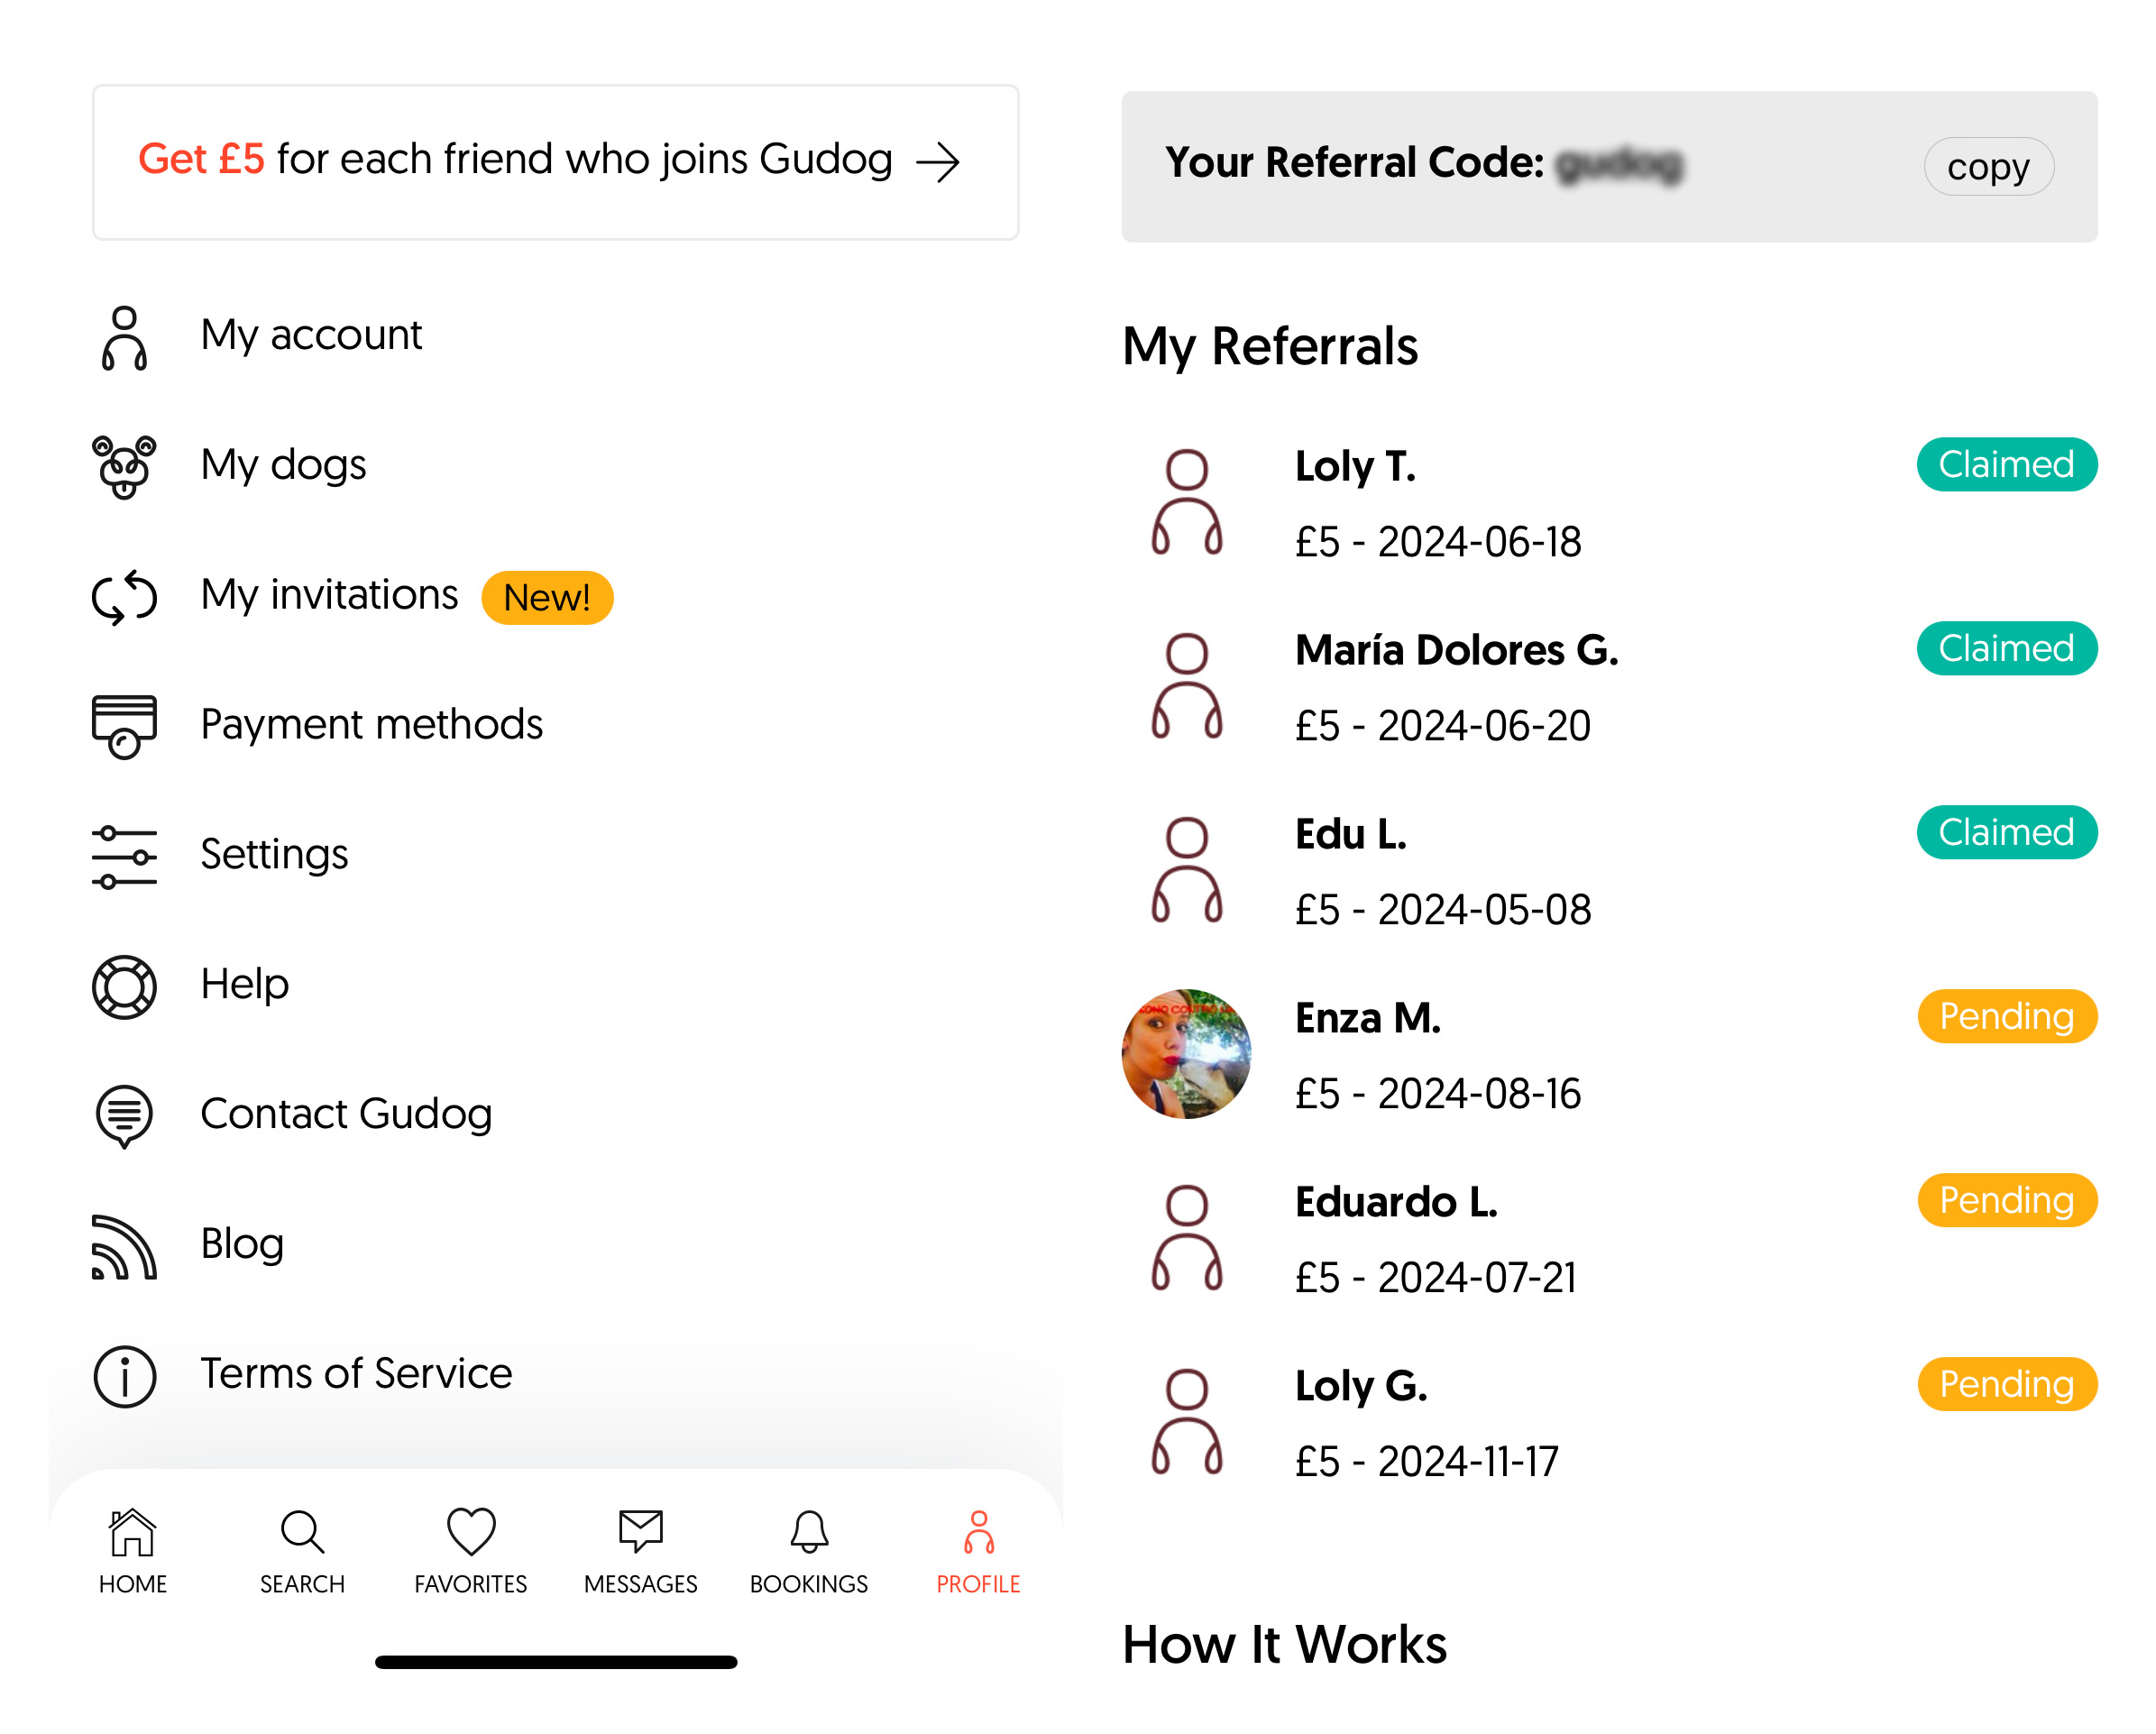Open the My dogs section
The height and width of the screenshot is (1734, 2156).
[x=283, y=464]
